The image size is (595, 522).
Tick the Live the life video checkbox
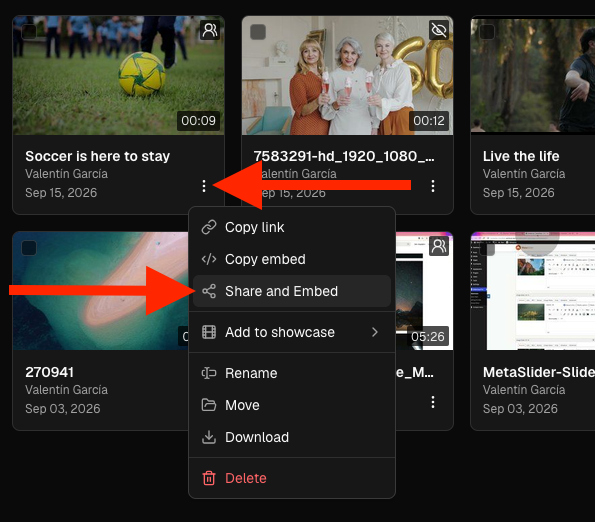[x=487, y=32]
